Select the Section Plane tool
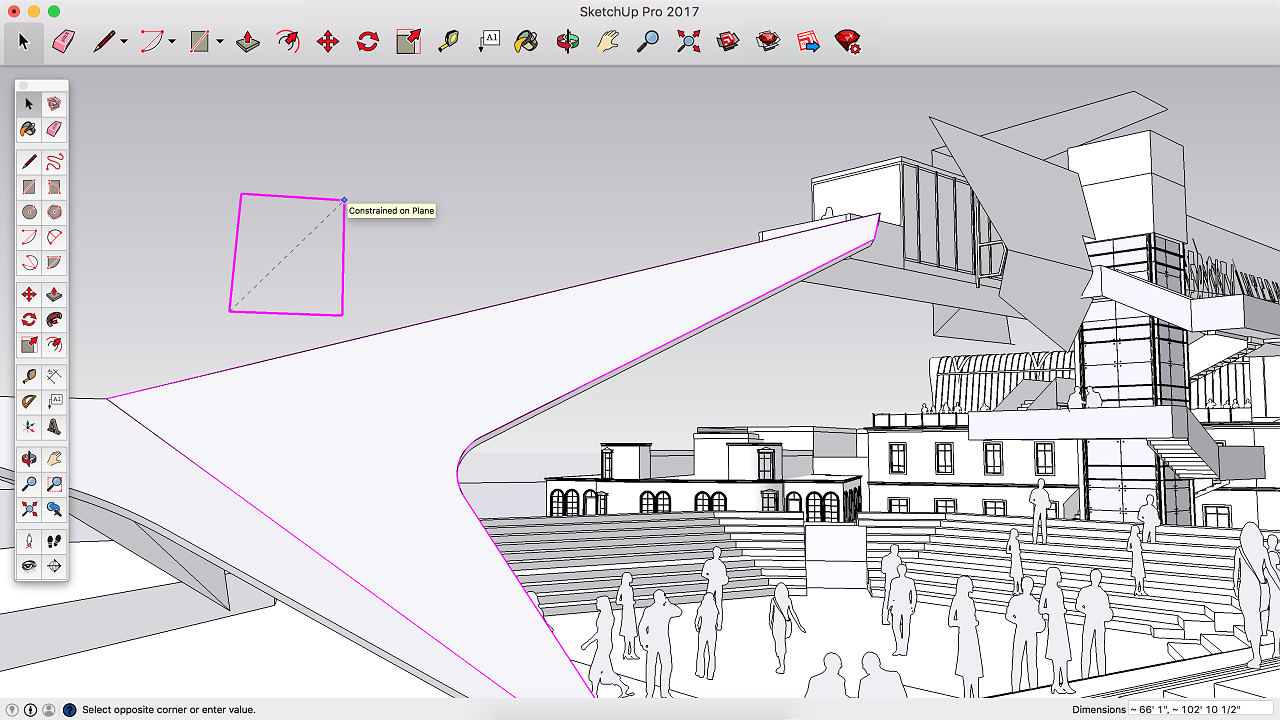This screenshot has width=1280, height=720. click(x=54, y=566)
